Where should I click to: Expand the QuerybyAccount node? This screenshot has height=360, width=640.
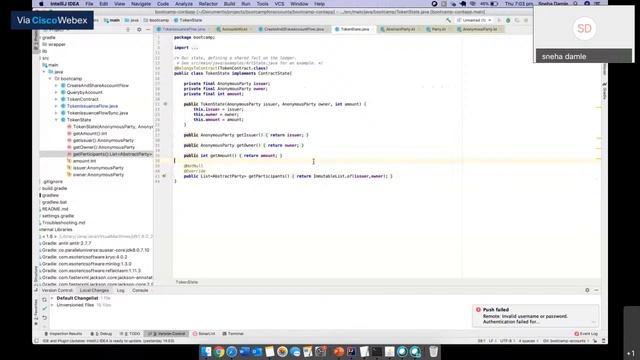[56, 92]
